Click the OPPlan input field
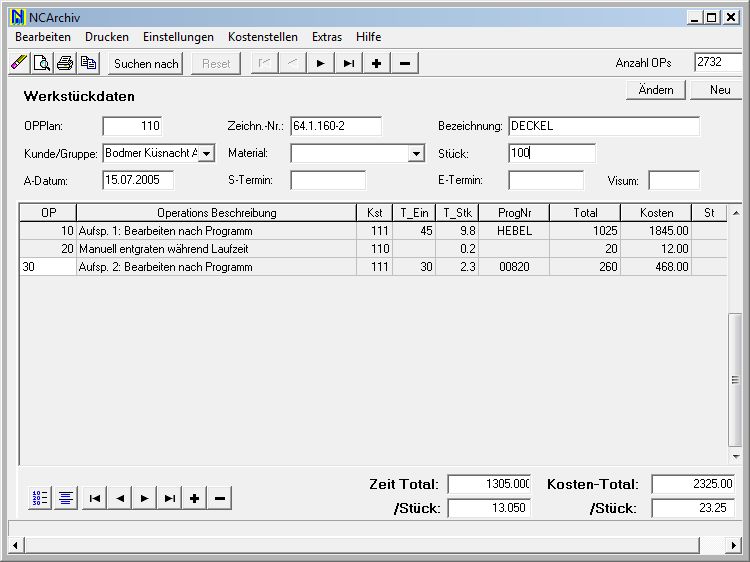The width and height of the screenshot is (750, 562). [132, 126]
